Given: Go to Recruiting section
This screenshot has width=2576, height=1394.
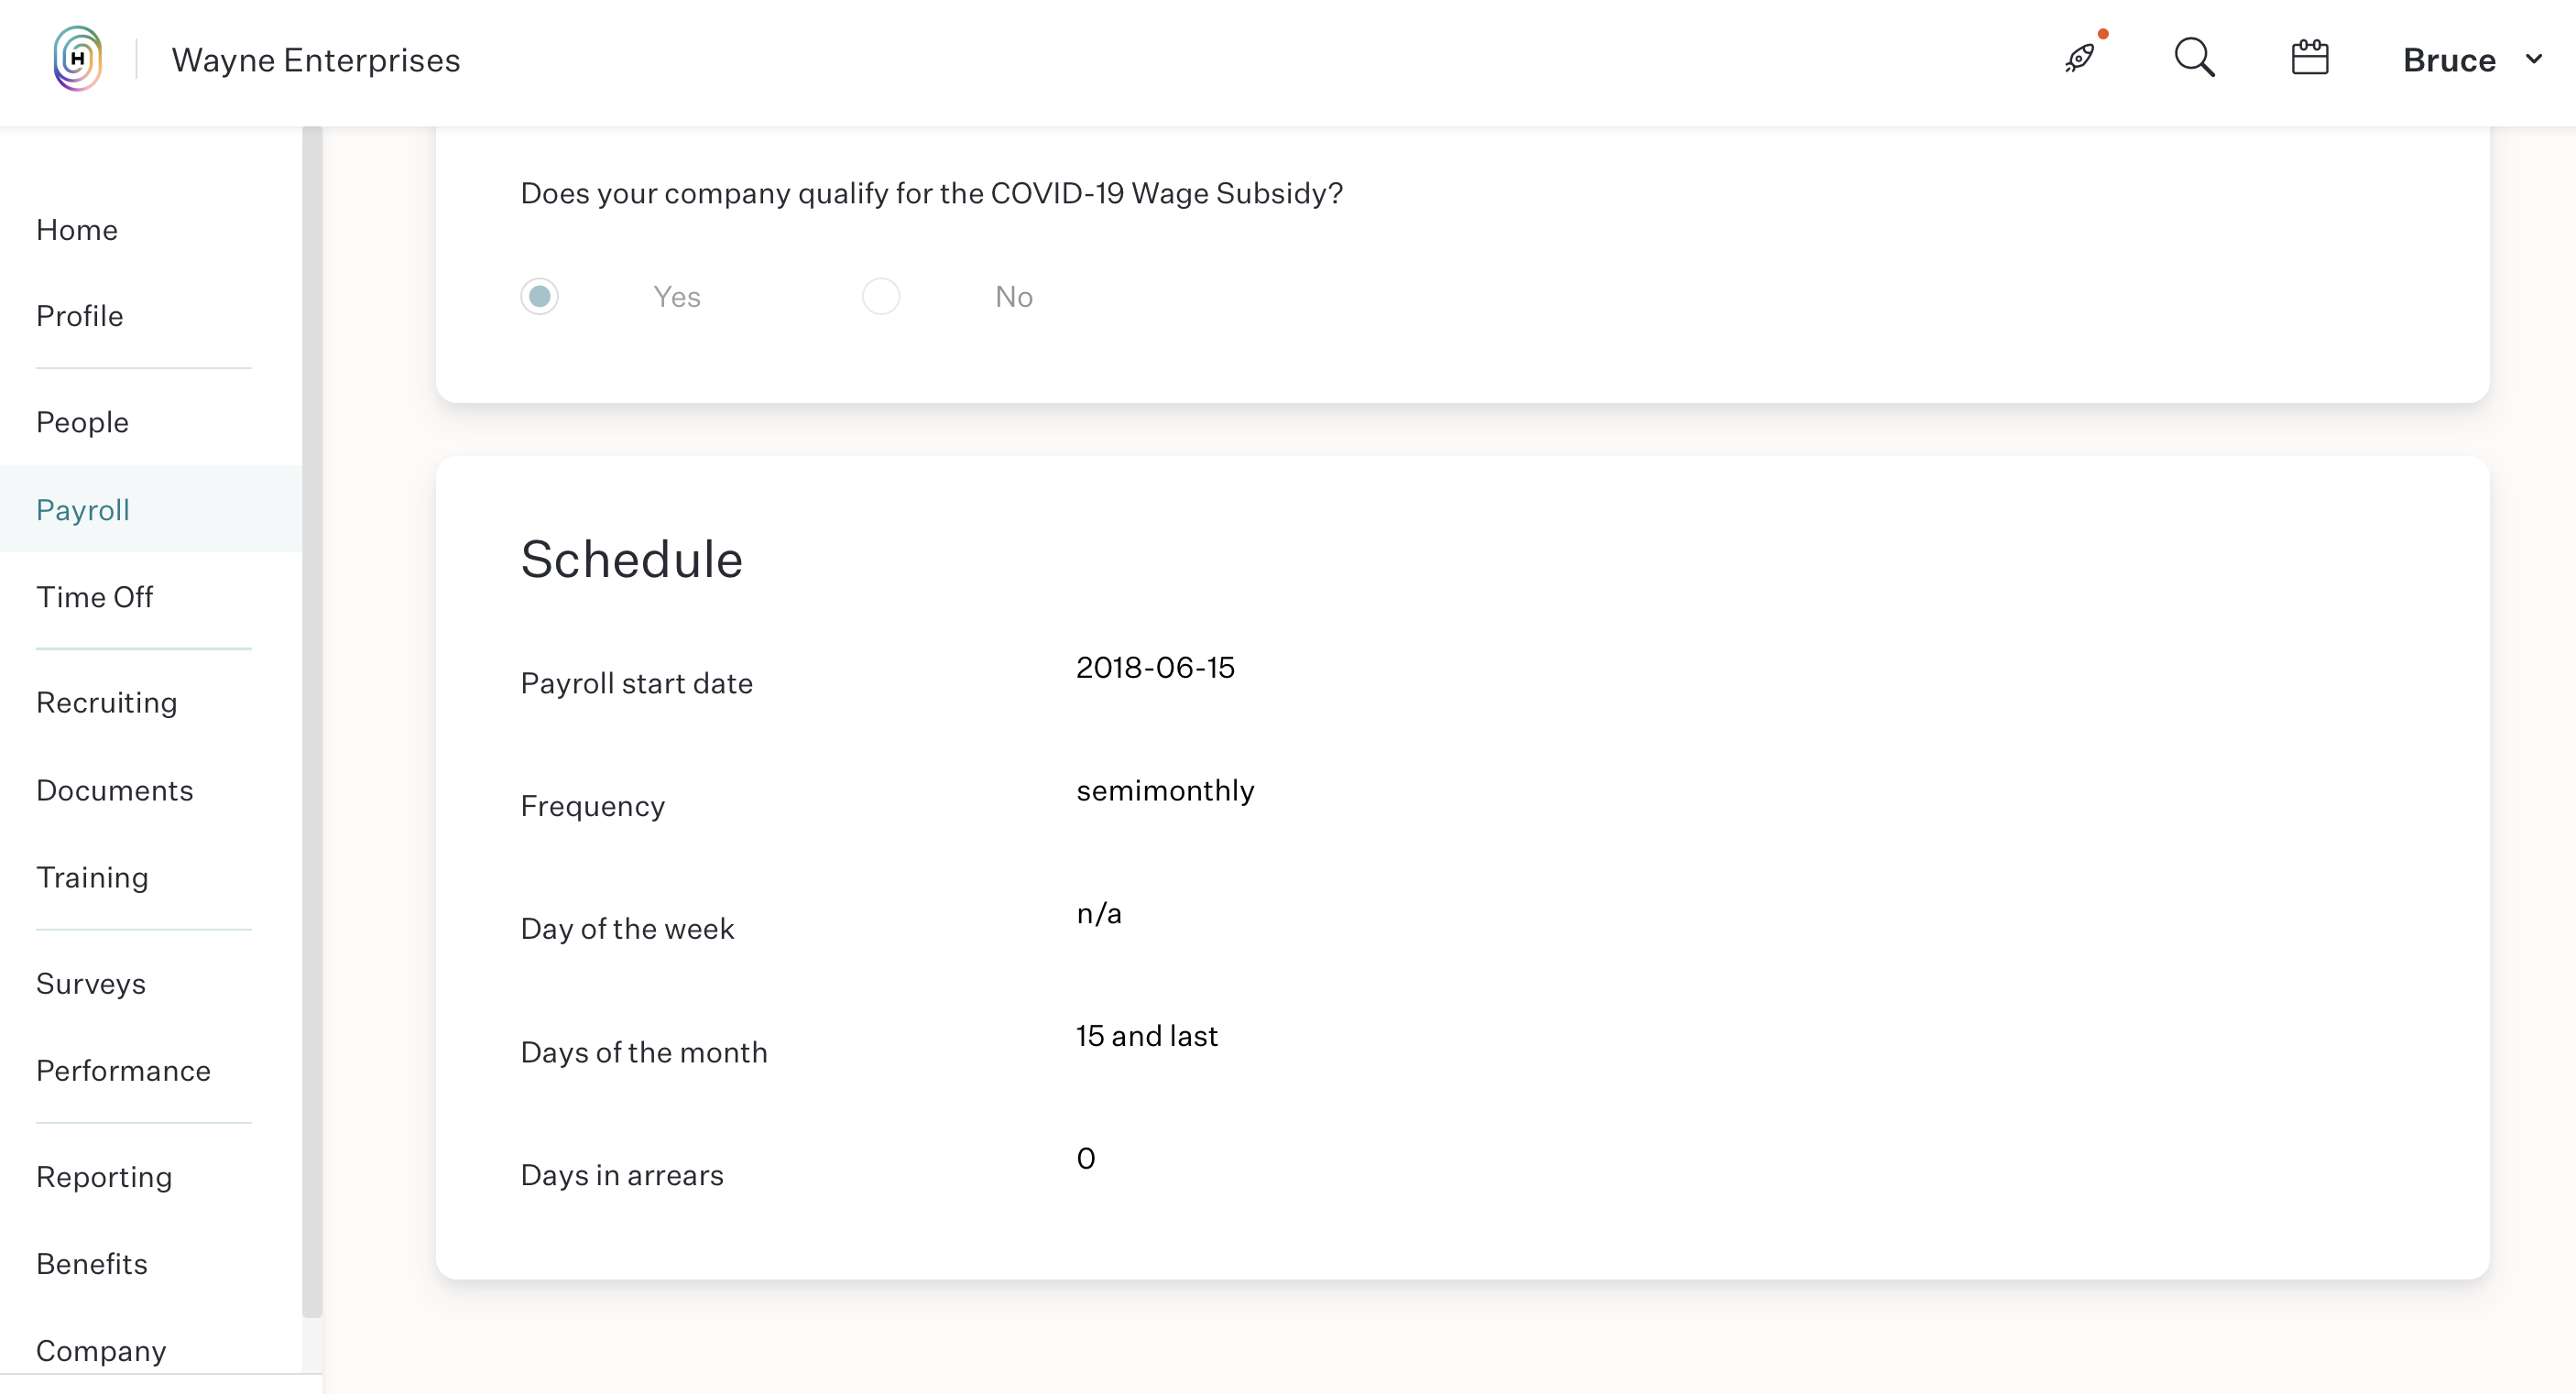Looking at the screenshot, I should (x=107, y=703).
